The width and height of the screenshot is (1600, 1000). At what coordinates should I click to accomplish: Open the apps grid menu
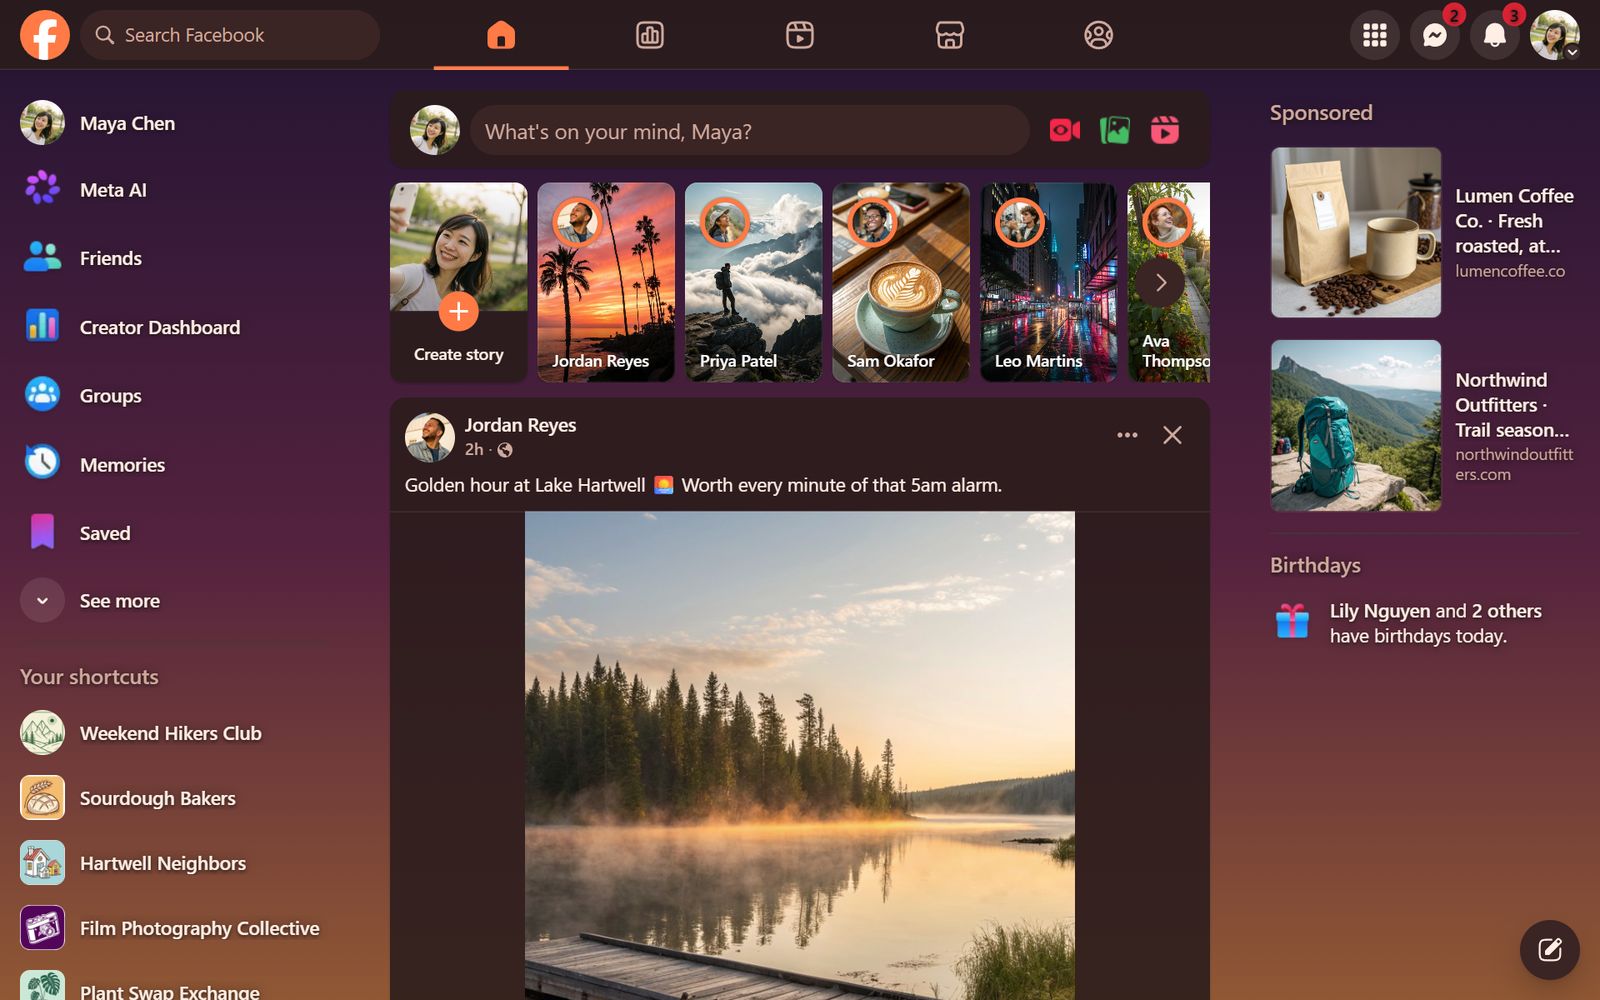click(x=1375, y=35)
